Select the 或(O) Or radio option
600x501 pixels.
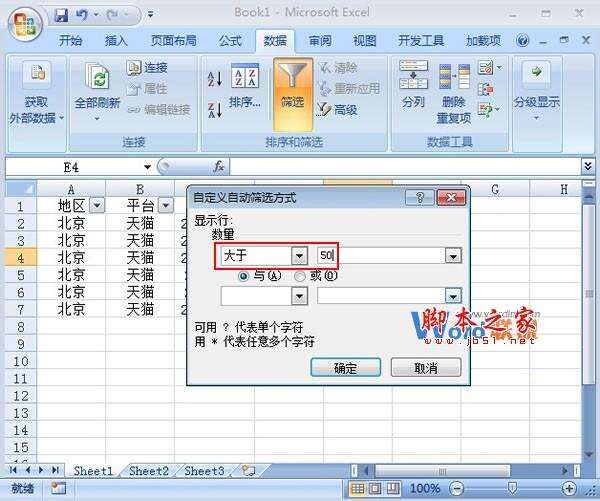pos(300,276)
